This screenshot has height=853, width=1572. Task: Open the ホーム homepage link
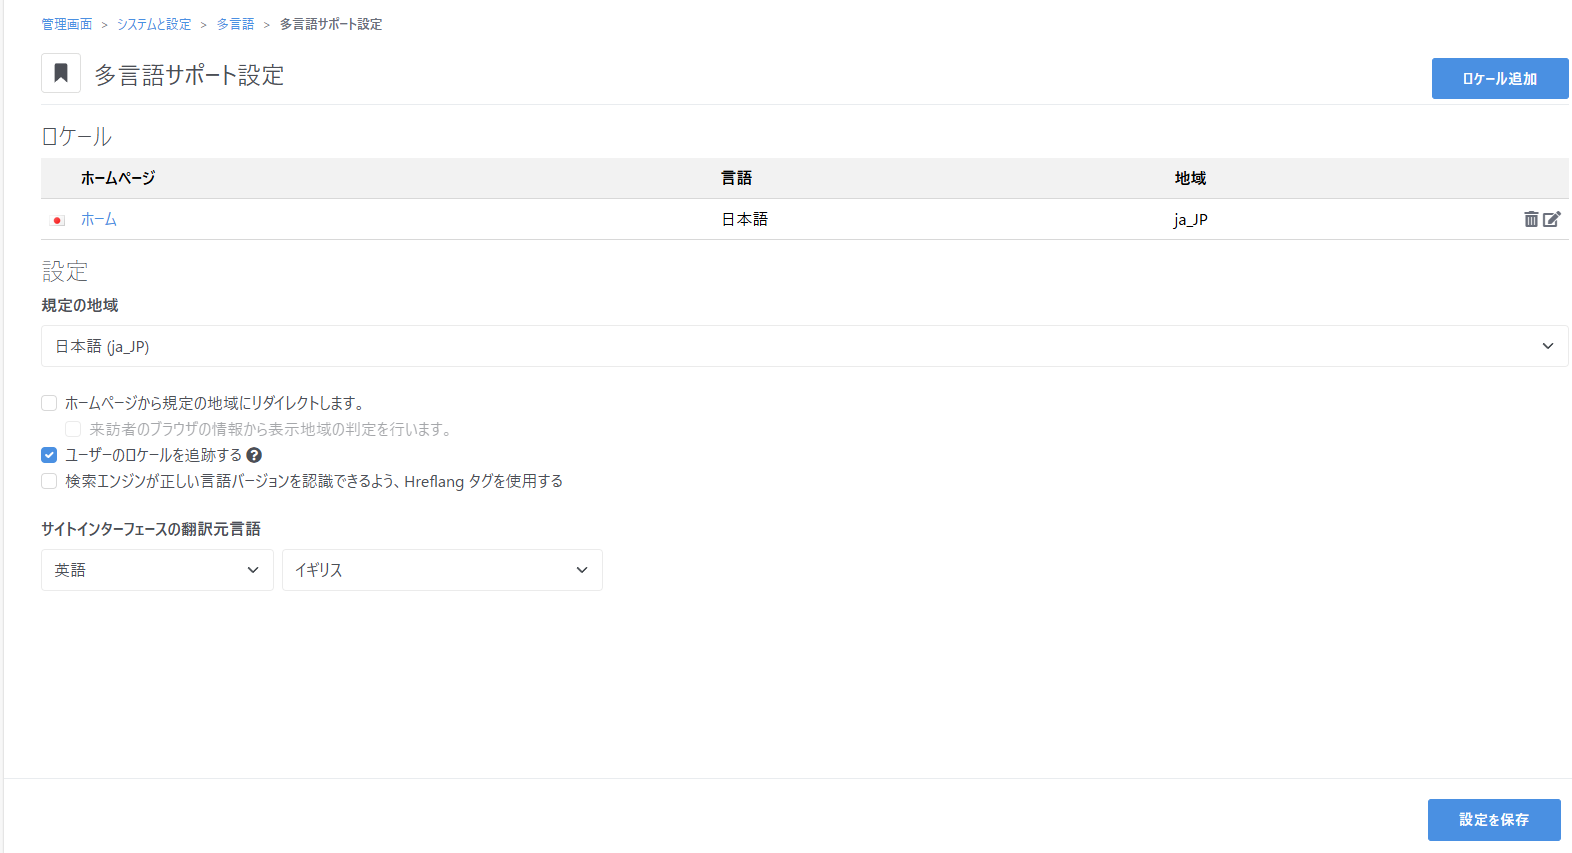point(99,219)
